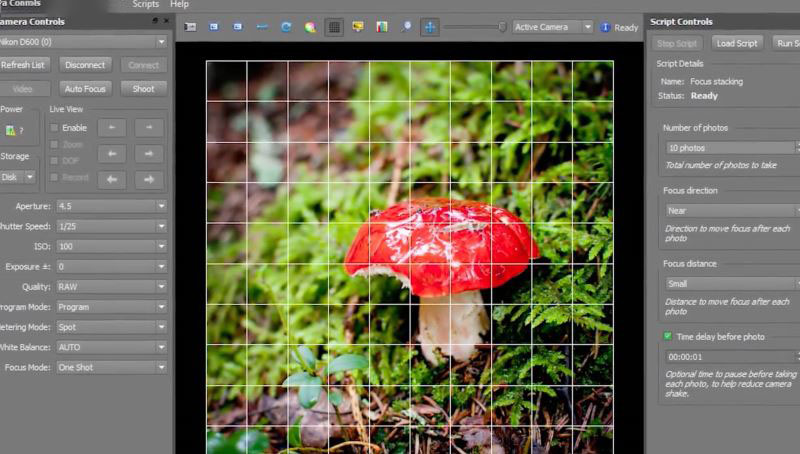Open the Shutter Speed 1/25 dropdown
Screen dimensions: 800x454
pos(111,226)
